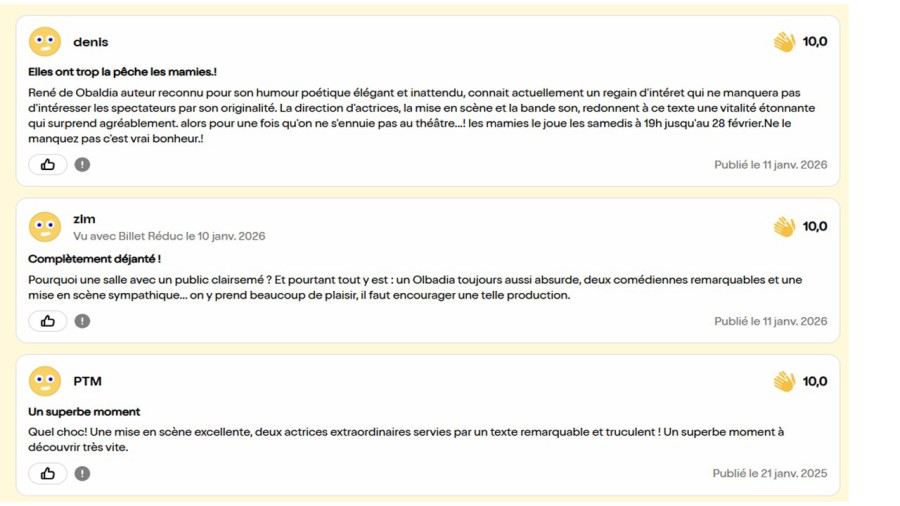Click thumbs-up on zim's review

point(47,321)
